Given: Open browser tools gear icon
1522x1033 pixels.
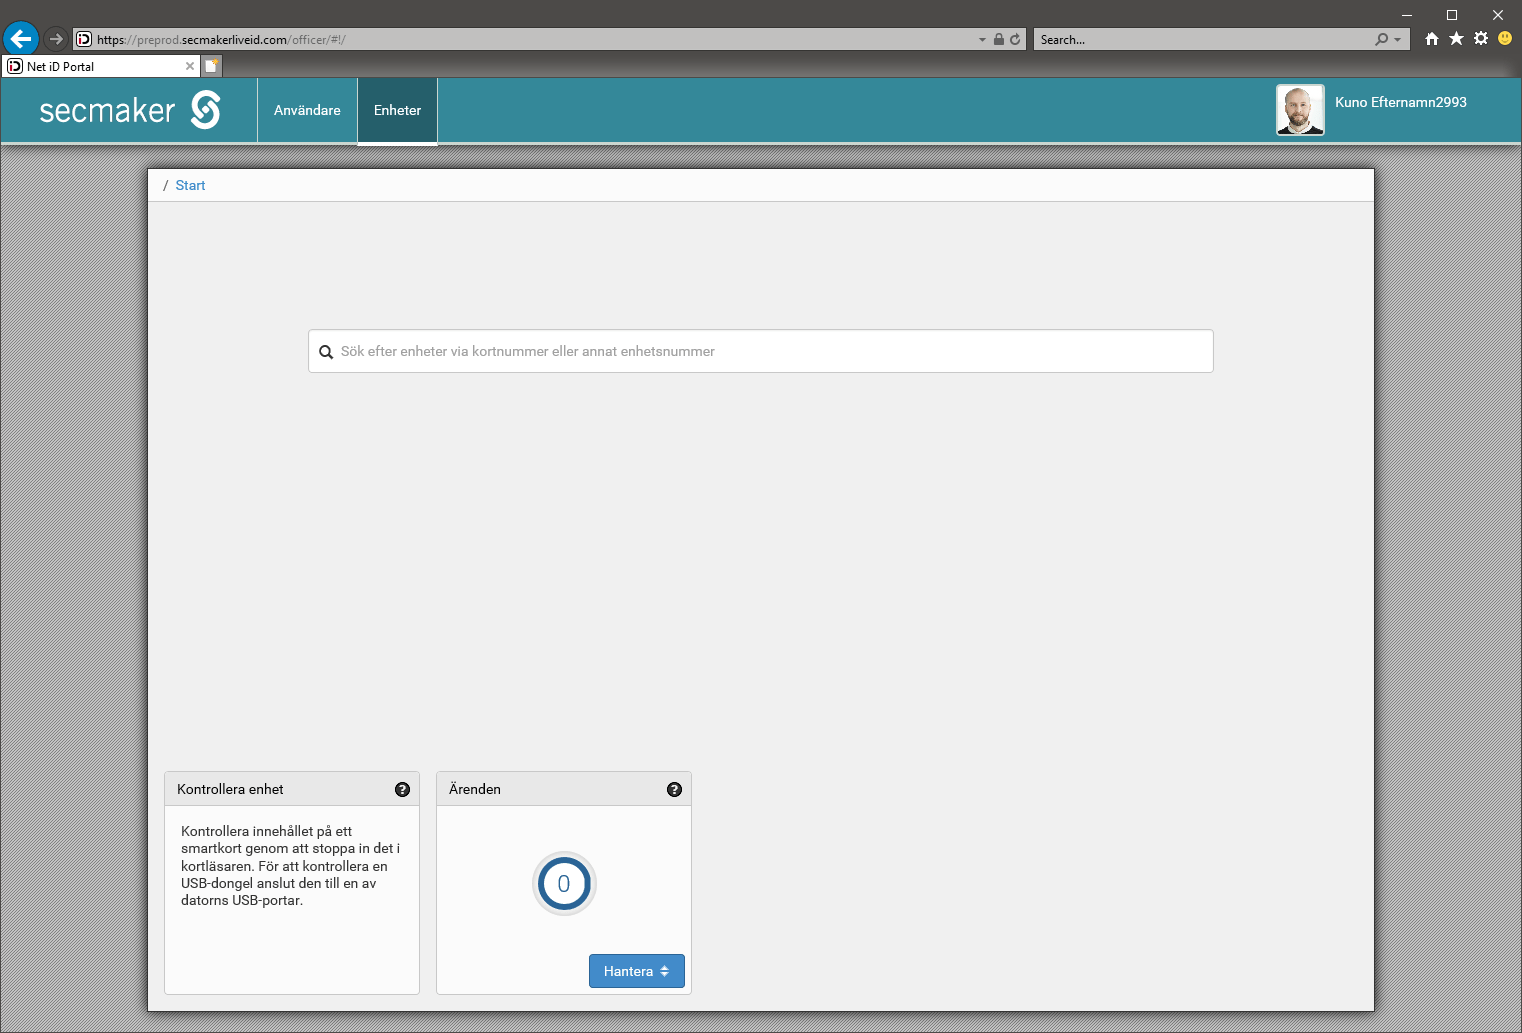Looking at the screenshot, I should 1481,39.
